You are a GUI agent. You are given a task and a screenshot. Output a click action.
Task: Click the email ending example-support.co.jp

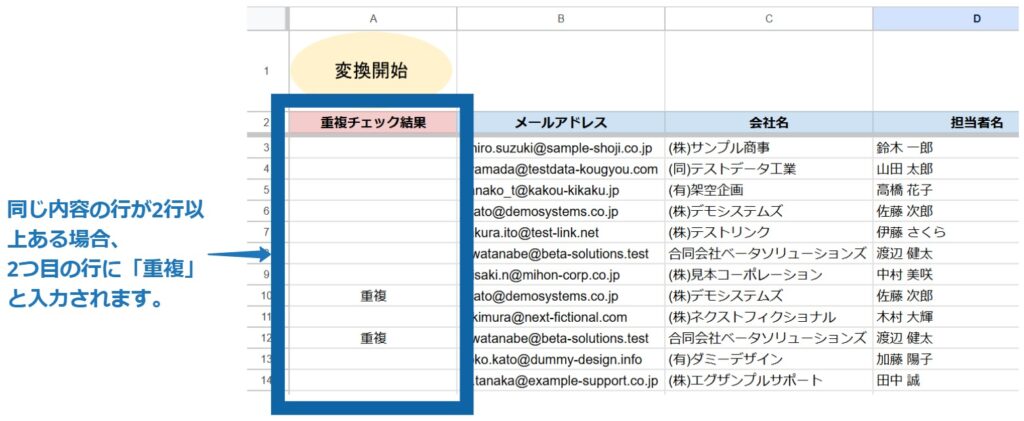566,381
